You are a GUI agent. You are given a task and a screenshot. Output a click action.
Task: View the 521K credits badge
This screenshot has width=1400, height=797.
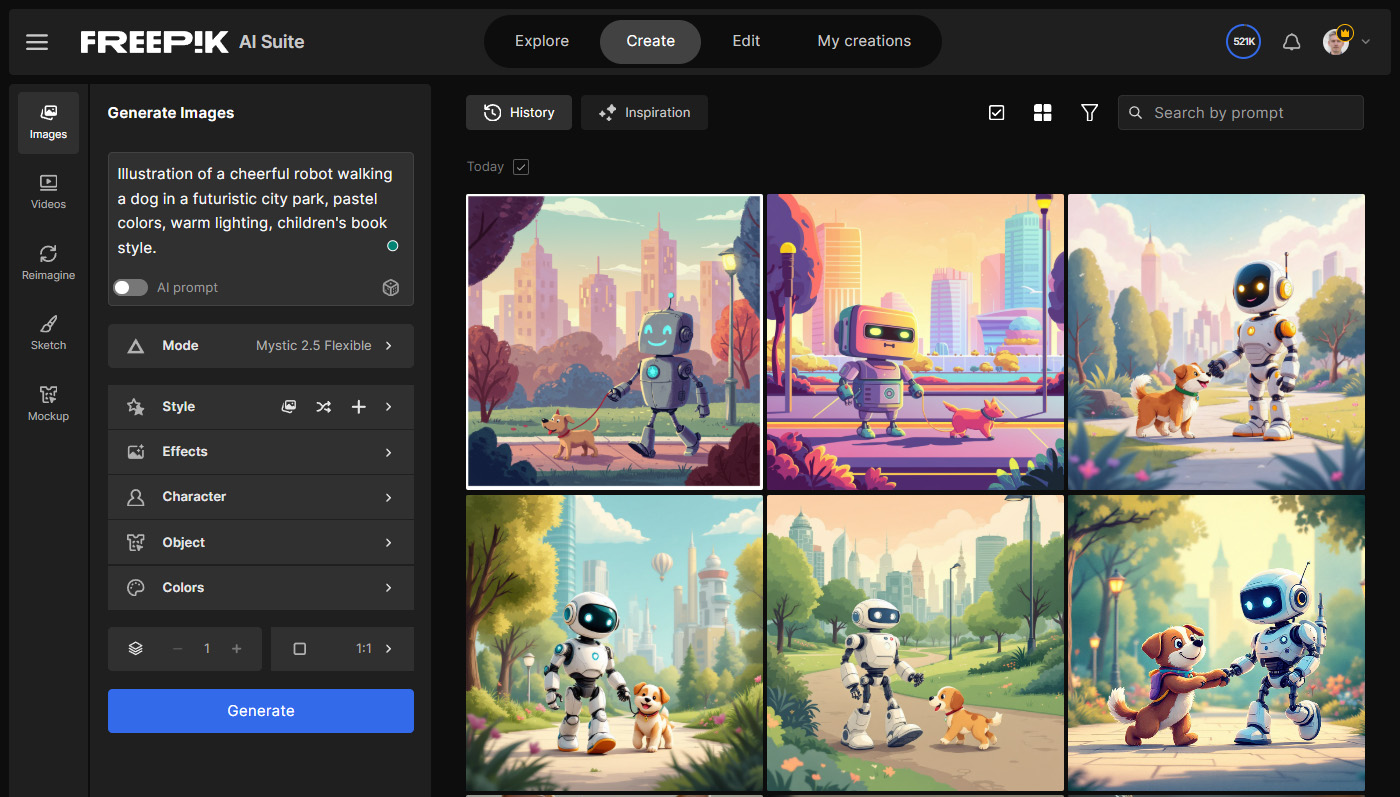[1243, 42]
